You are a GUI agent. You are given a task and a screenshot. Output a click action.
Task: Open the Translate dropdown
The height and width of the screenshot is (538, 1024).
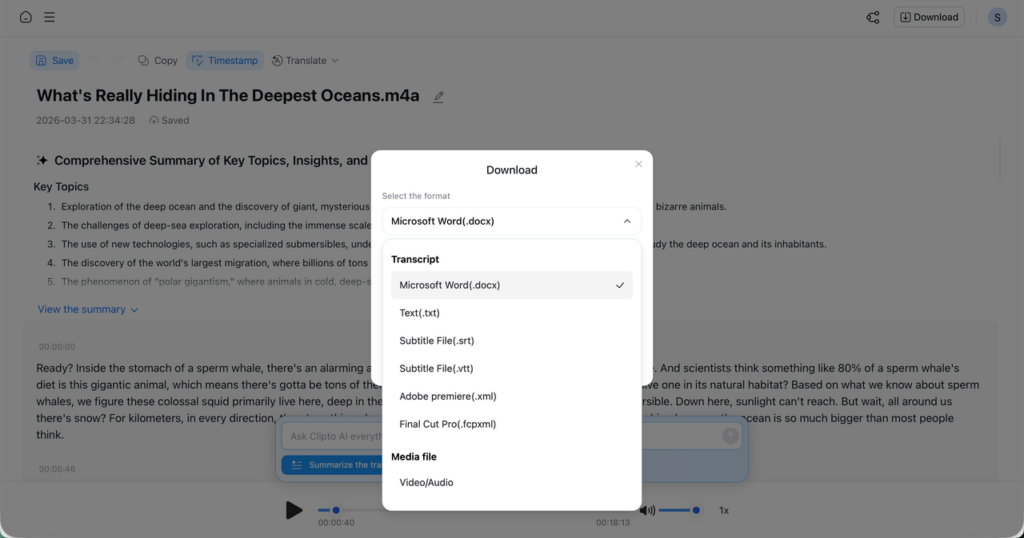305,61
